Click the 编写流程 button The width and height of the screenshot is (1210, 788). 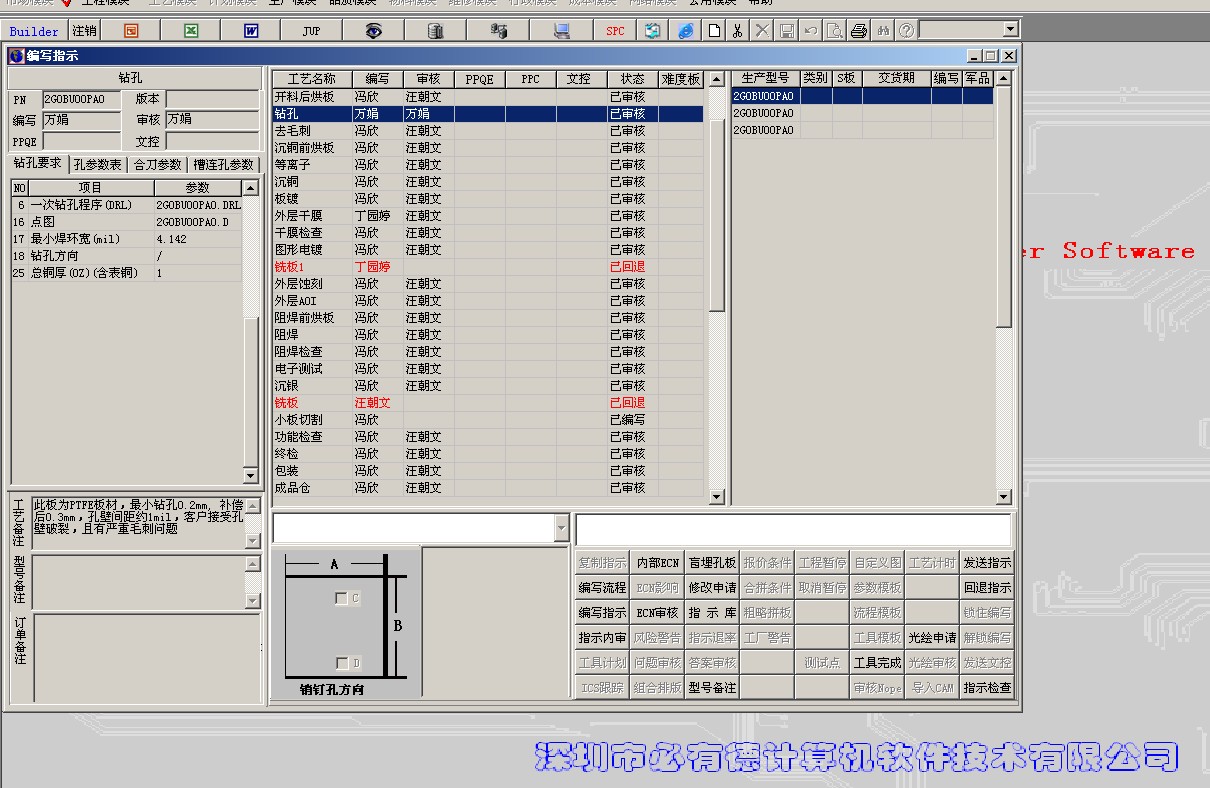[x=602, y=588]
